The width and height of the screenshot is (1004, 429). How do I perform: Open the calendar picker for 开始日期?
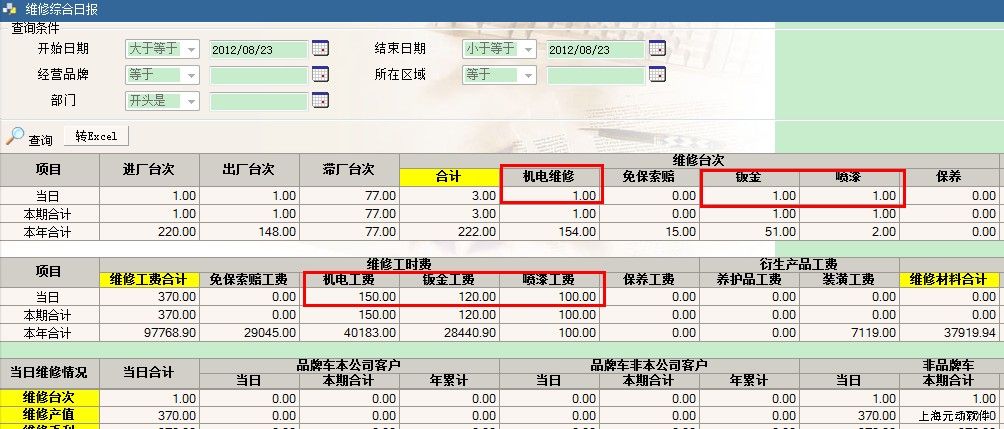pos(319,48)
